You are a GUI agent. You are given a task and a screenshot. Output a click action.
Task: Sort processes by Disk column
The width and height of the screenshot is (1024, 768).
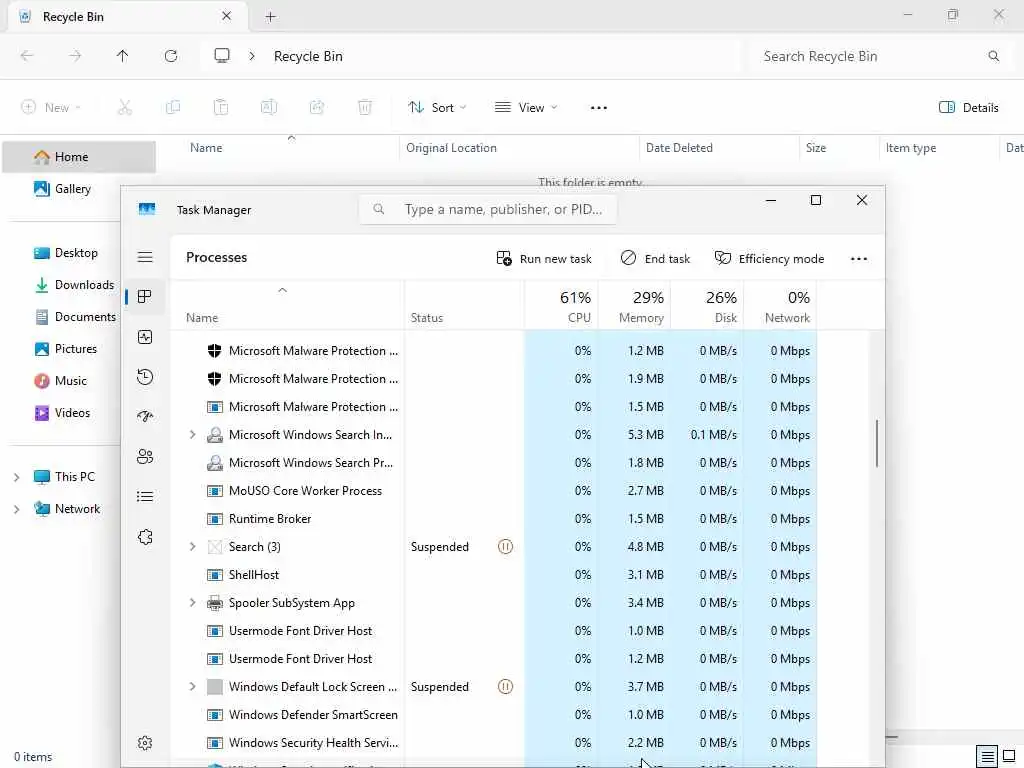[x=708, y=306]
